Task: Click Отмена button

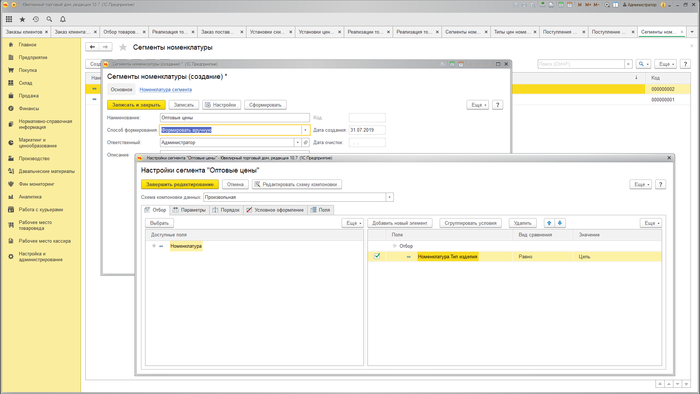Action: coord(235,184)
